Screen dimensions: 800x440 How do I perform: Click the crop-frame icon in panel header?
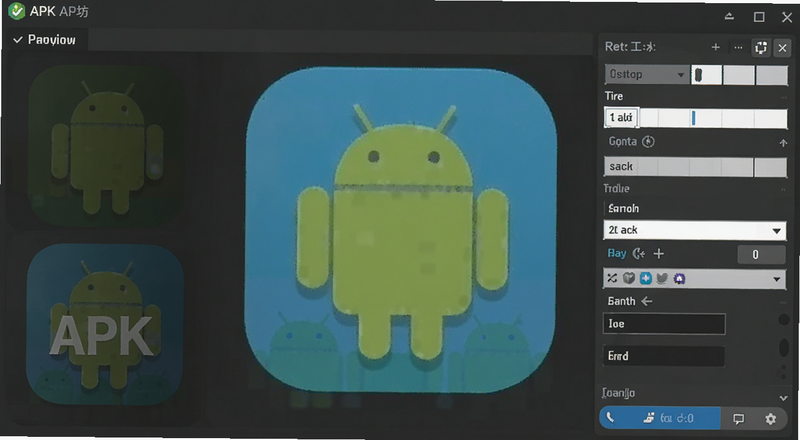click(x=761, y=47)
